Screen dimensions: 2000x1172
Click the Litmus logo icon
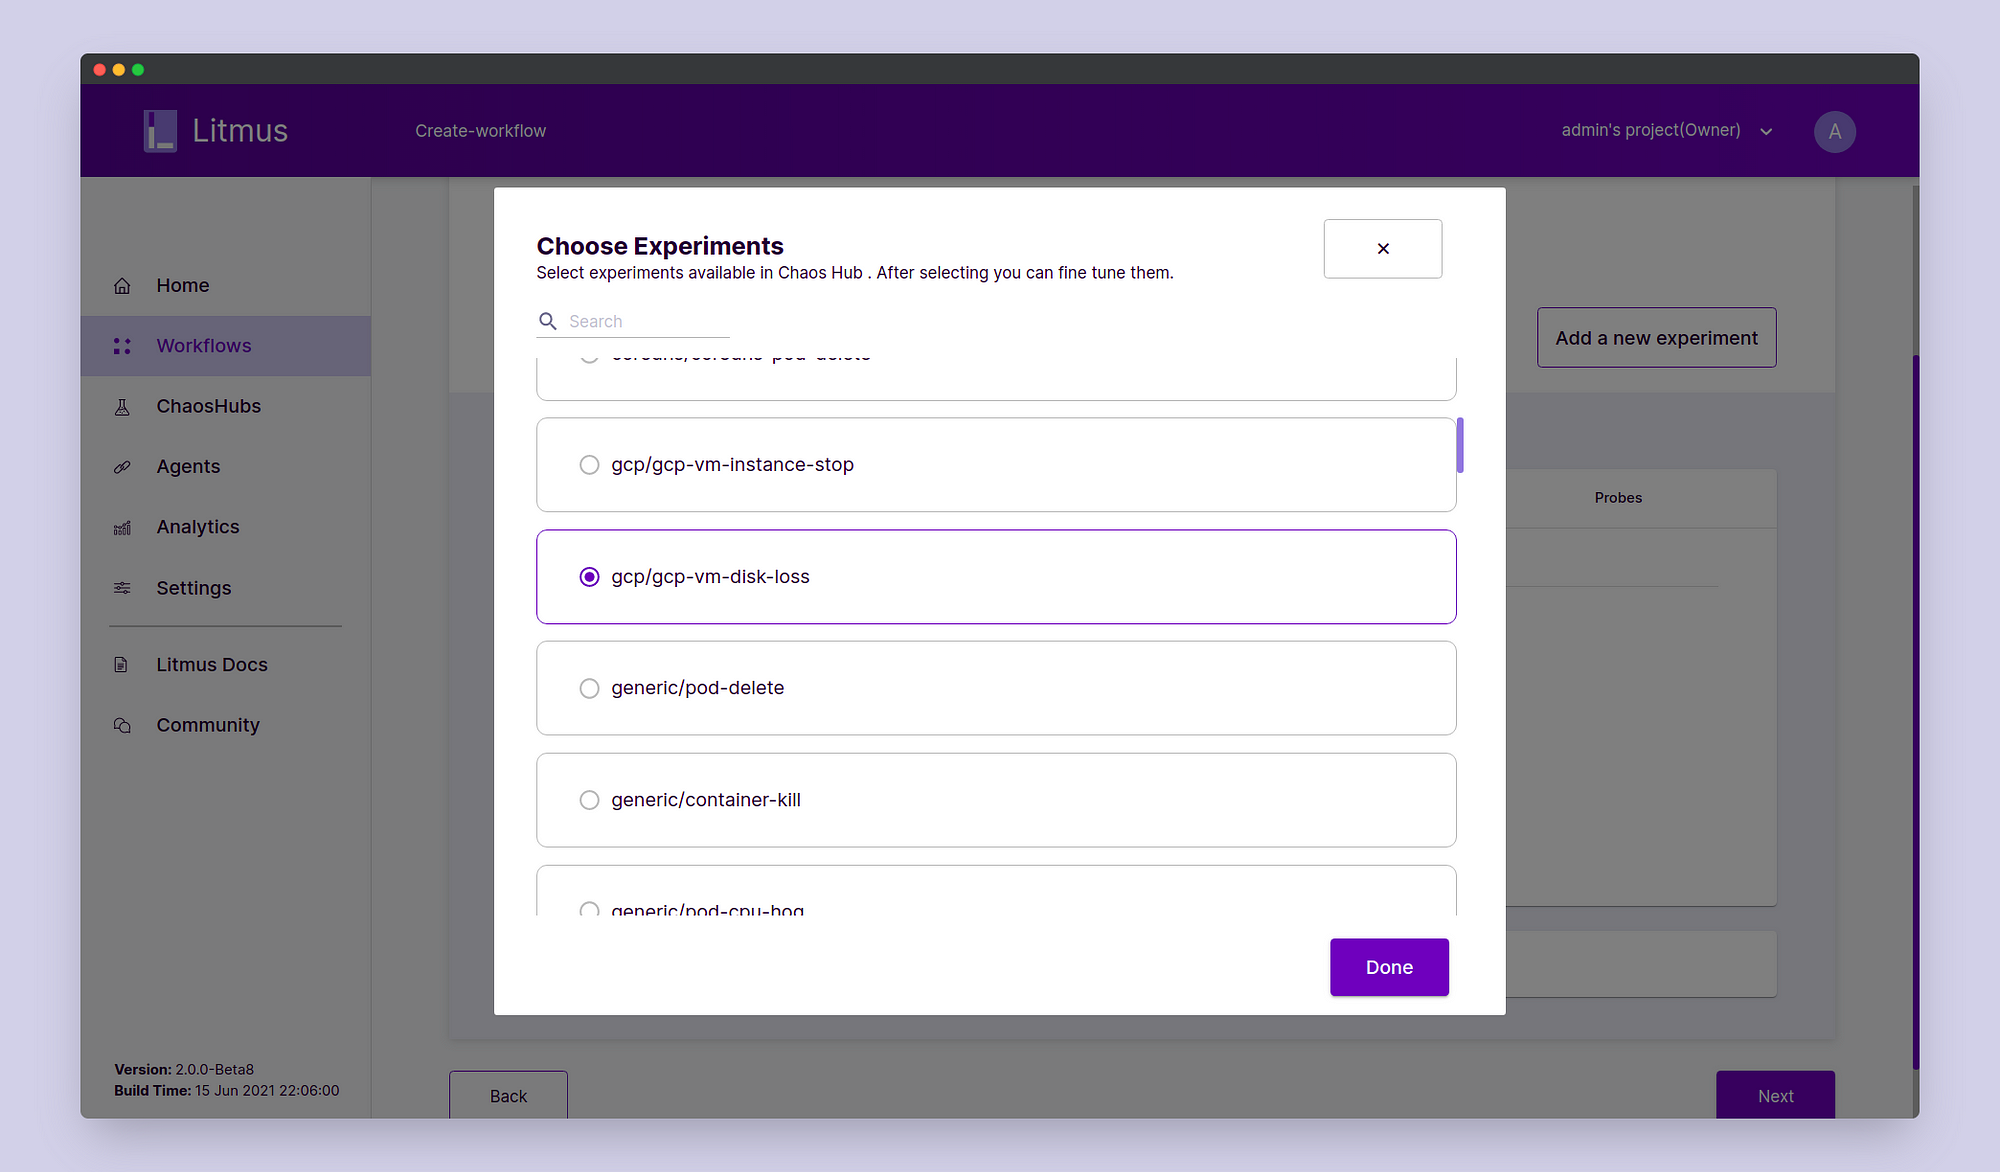point(160,131)
